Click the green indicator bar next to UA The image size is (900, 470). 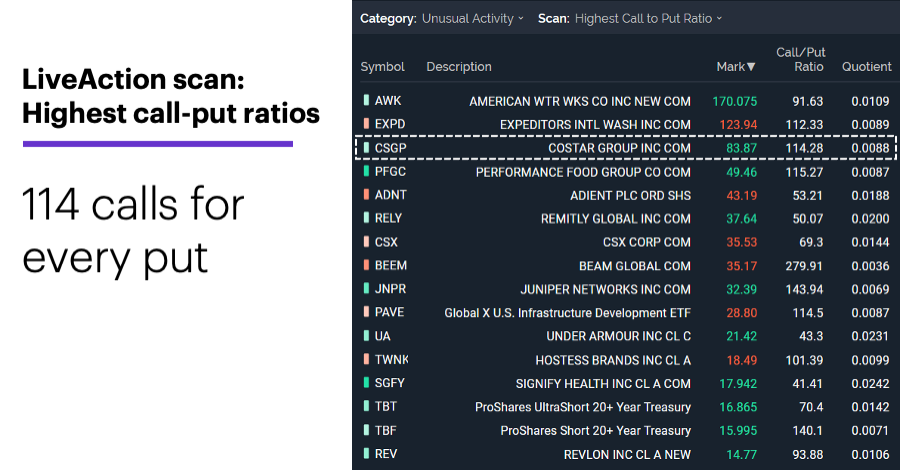point(366,336)
